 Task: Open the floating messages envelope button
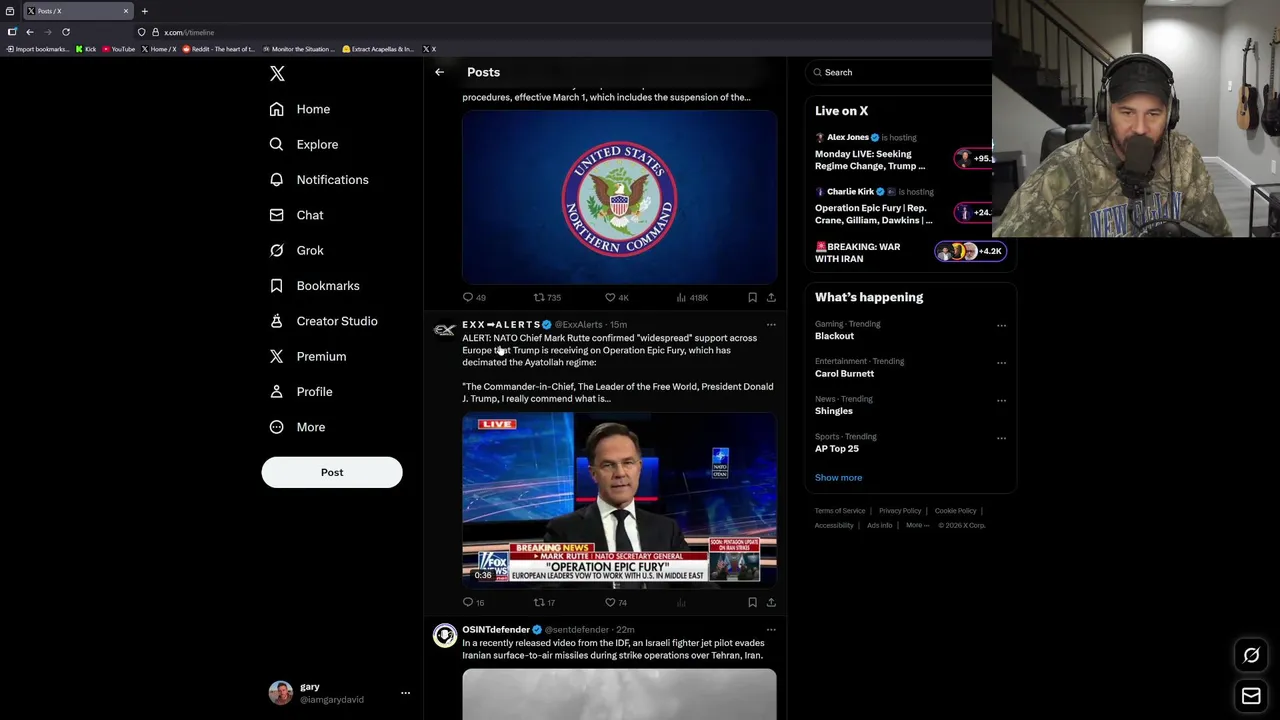[x=1251, y=696]
